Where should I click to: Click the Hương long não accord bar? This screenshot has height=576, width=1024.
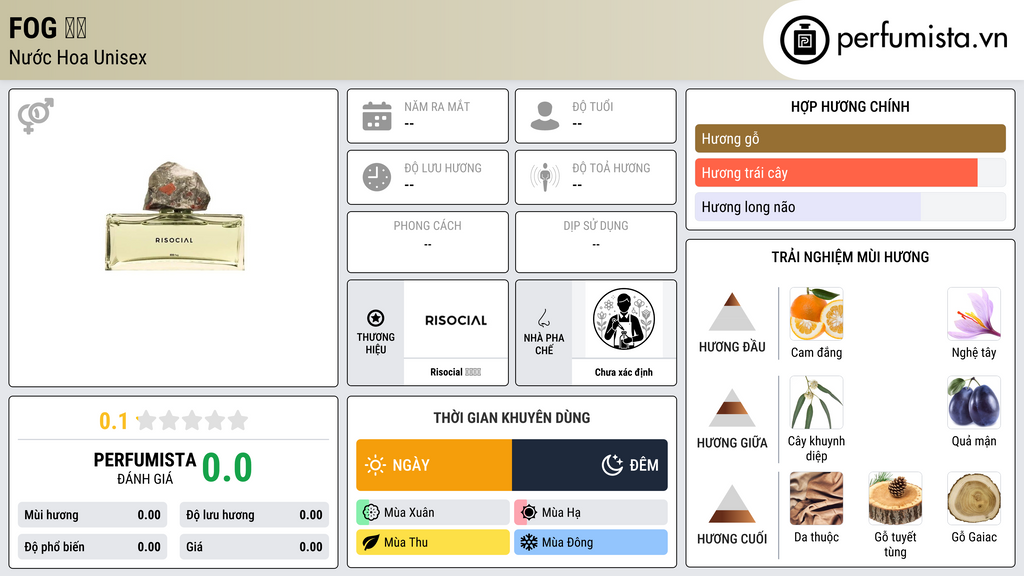coord(850,207)
